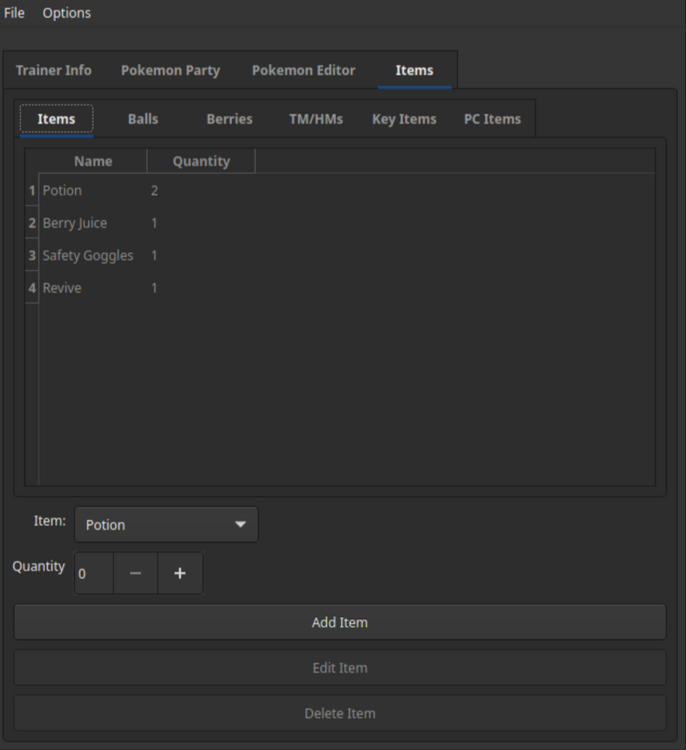Click the Quantity column header
This screenshot has height=750, width=686.
pos(201,161)
